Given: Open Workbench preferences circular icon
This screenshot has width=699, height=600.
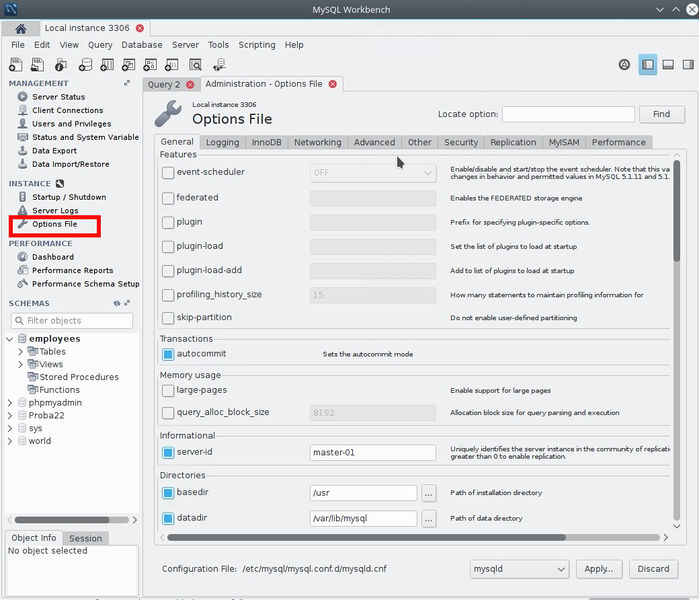Looking at the screenshot, I should click(x=625, y=65).
